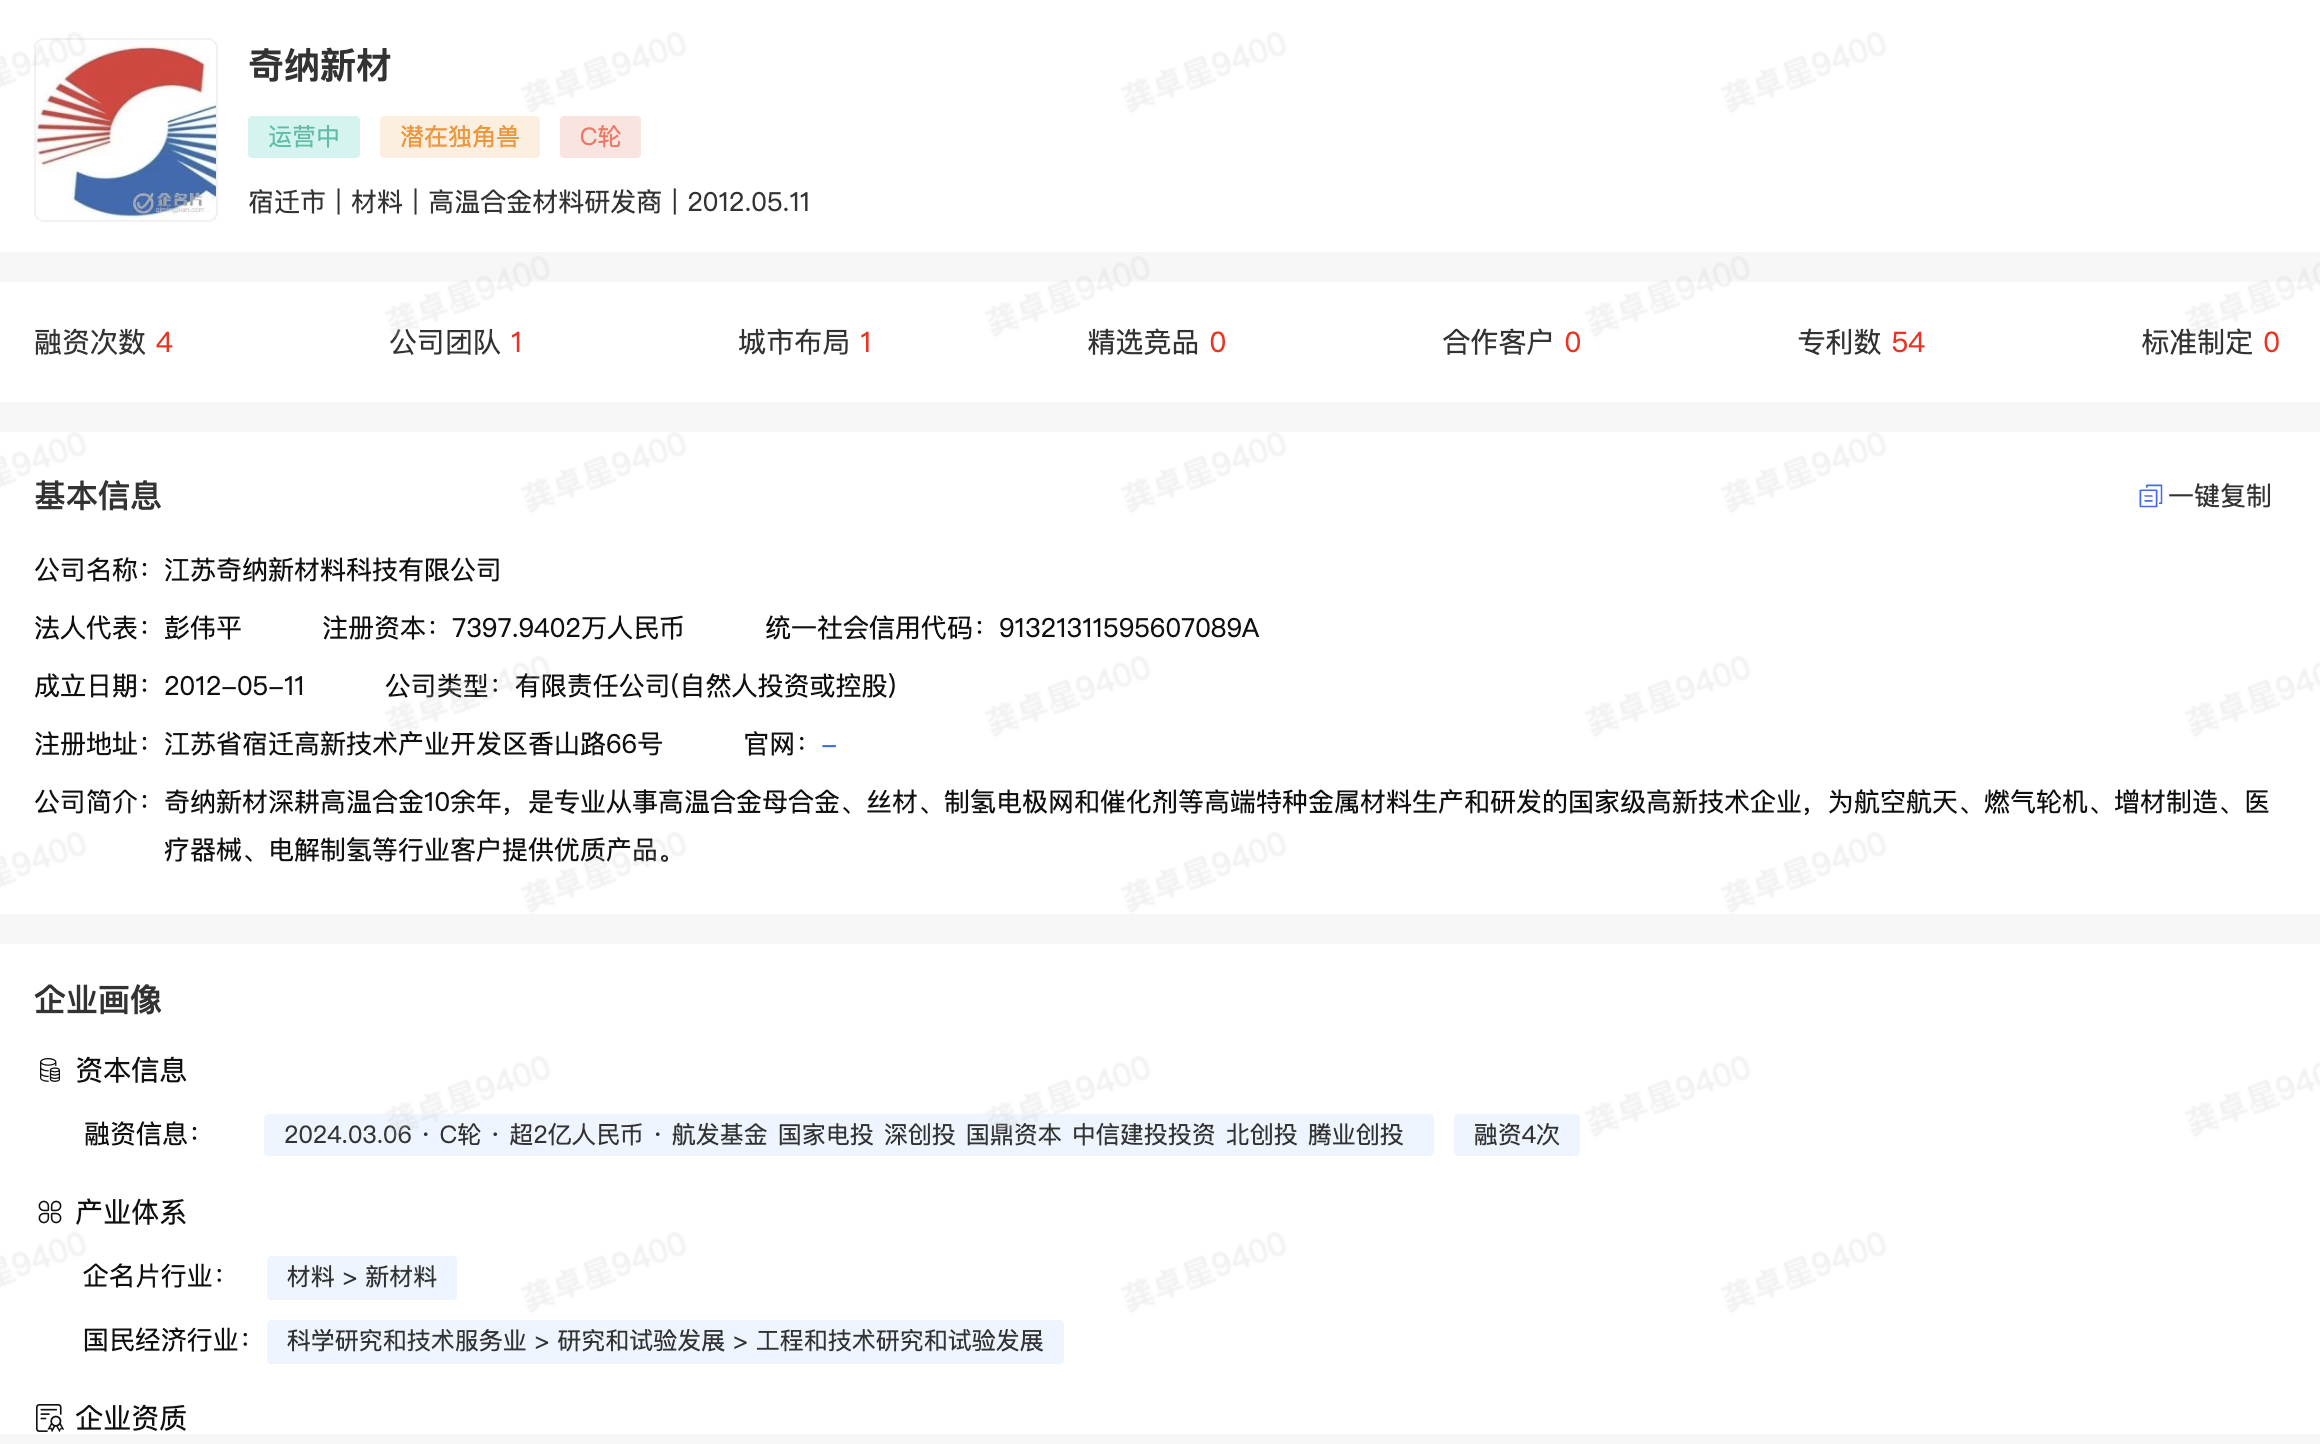2320x1444 pixels.
Task: Click the registered capital 7397.9402万人民币
Action: click(568, 628)
